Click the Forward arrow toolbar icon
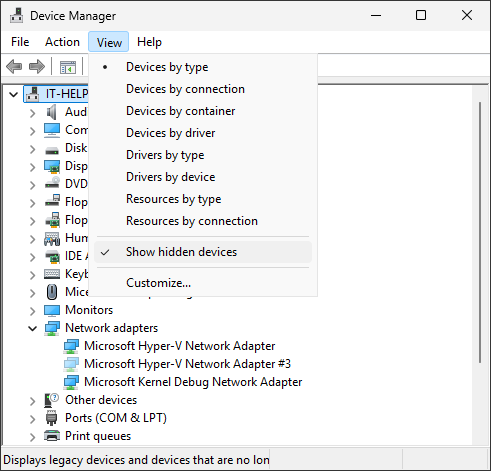 click(37, 66)
